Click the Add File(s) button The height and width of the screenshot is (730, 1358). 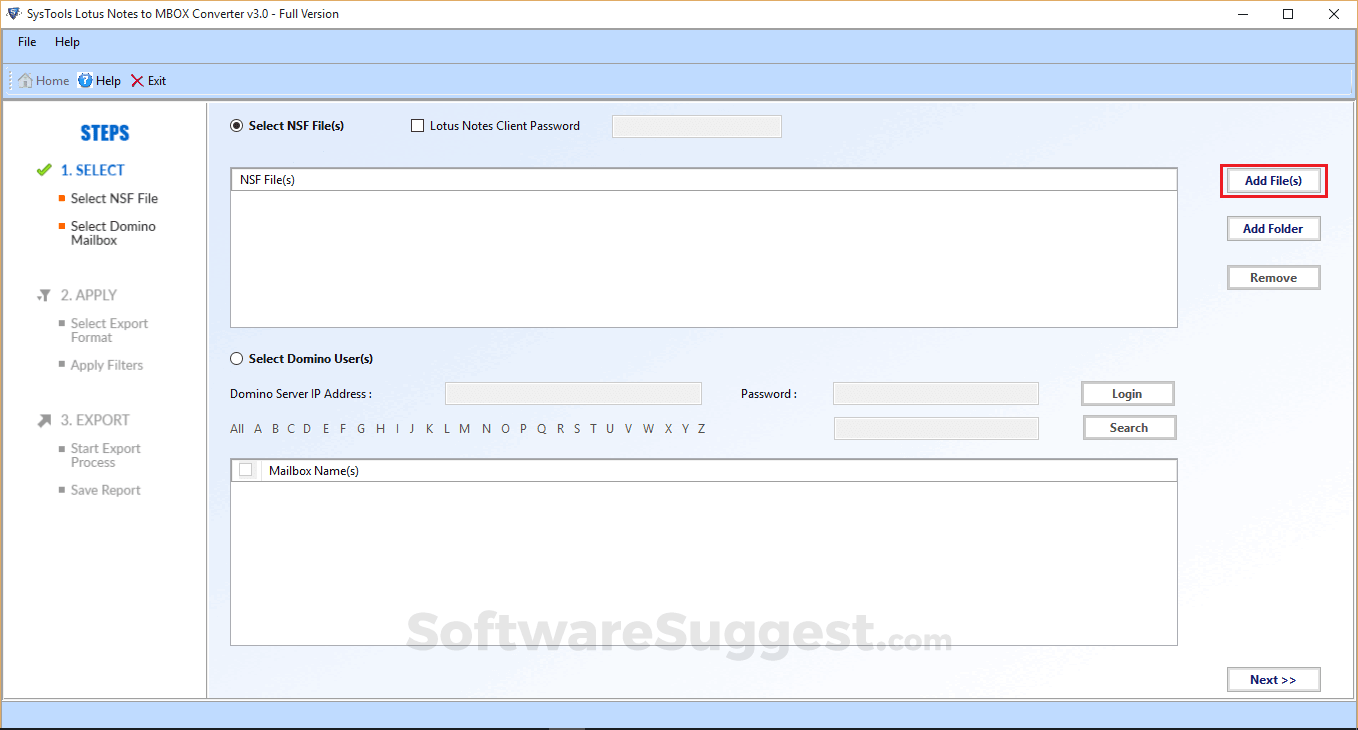click(1273, 180)
